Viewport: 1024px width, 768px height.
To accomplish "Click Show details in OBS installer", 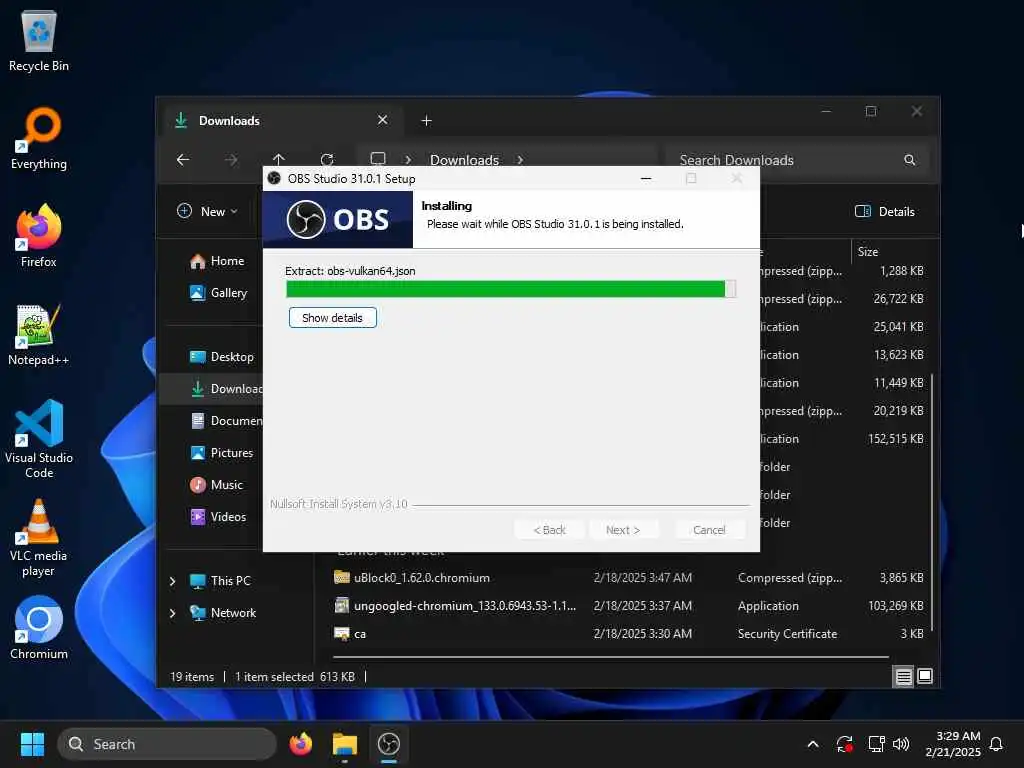I will (332, 317).
